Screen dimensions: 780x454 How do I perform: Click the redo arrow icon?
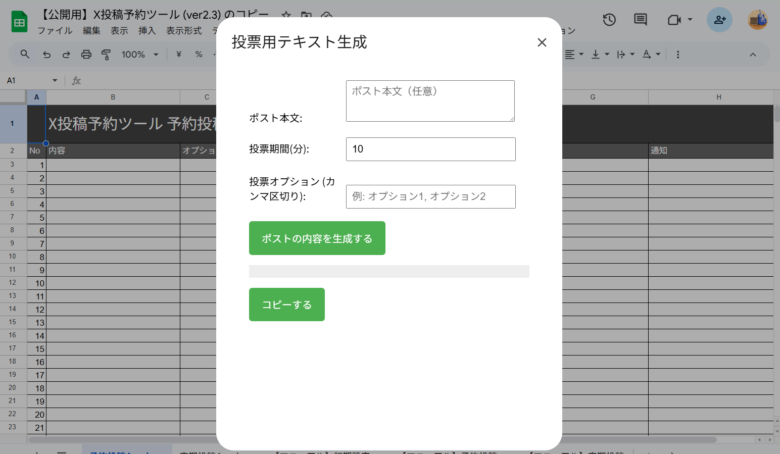[66, 54]
